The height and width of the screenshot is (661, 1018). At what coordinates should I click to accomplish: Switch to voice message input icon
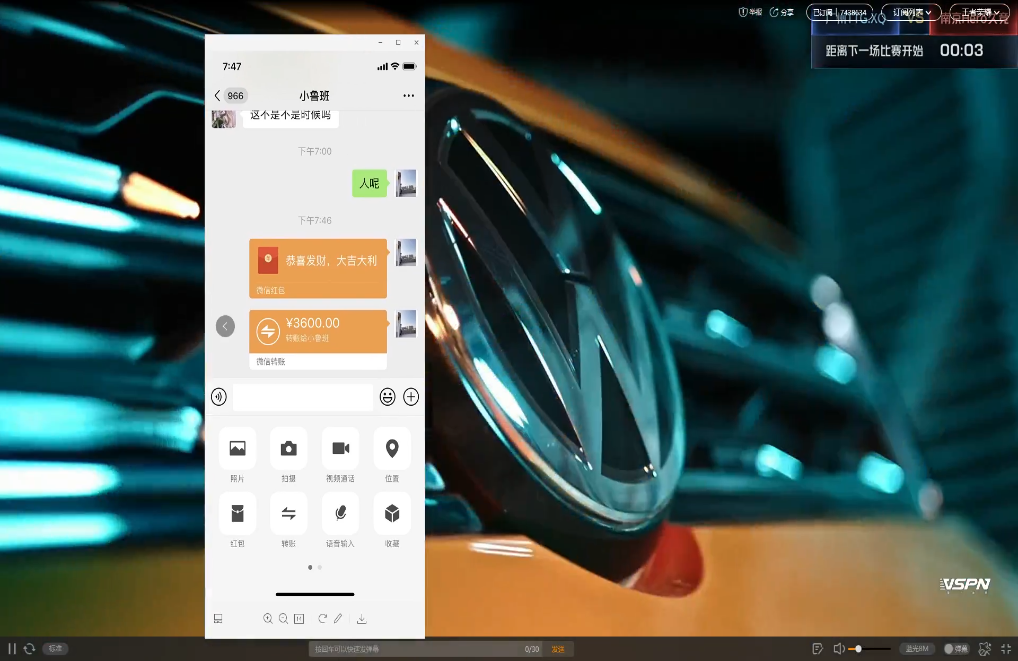pos(219,397)
